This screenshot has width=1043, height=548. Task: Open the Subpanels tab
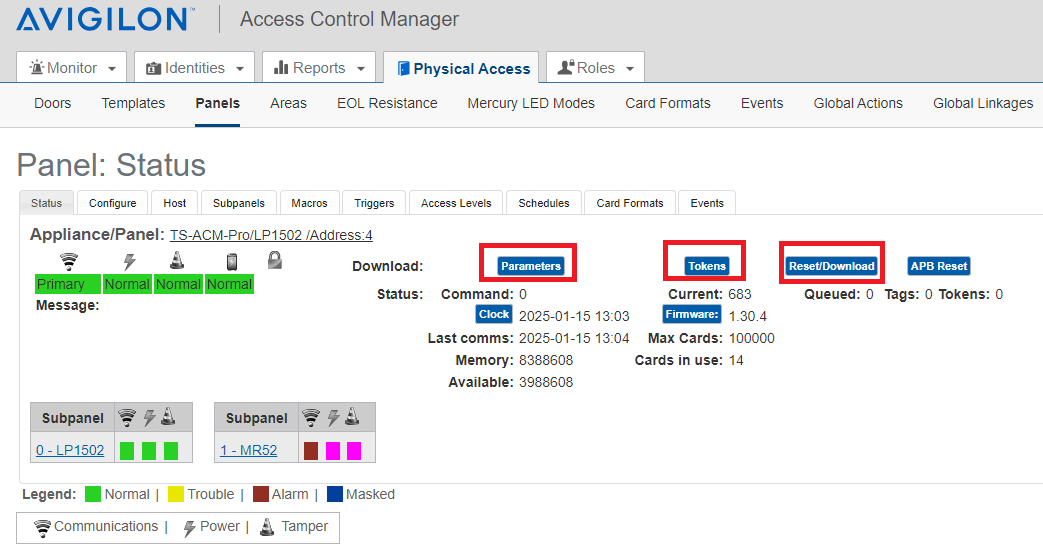point(239,203)
